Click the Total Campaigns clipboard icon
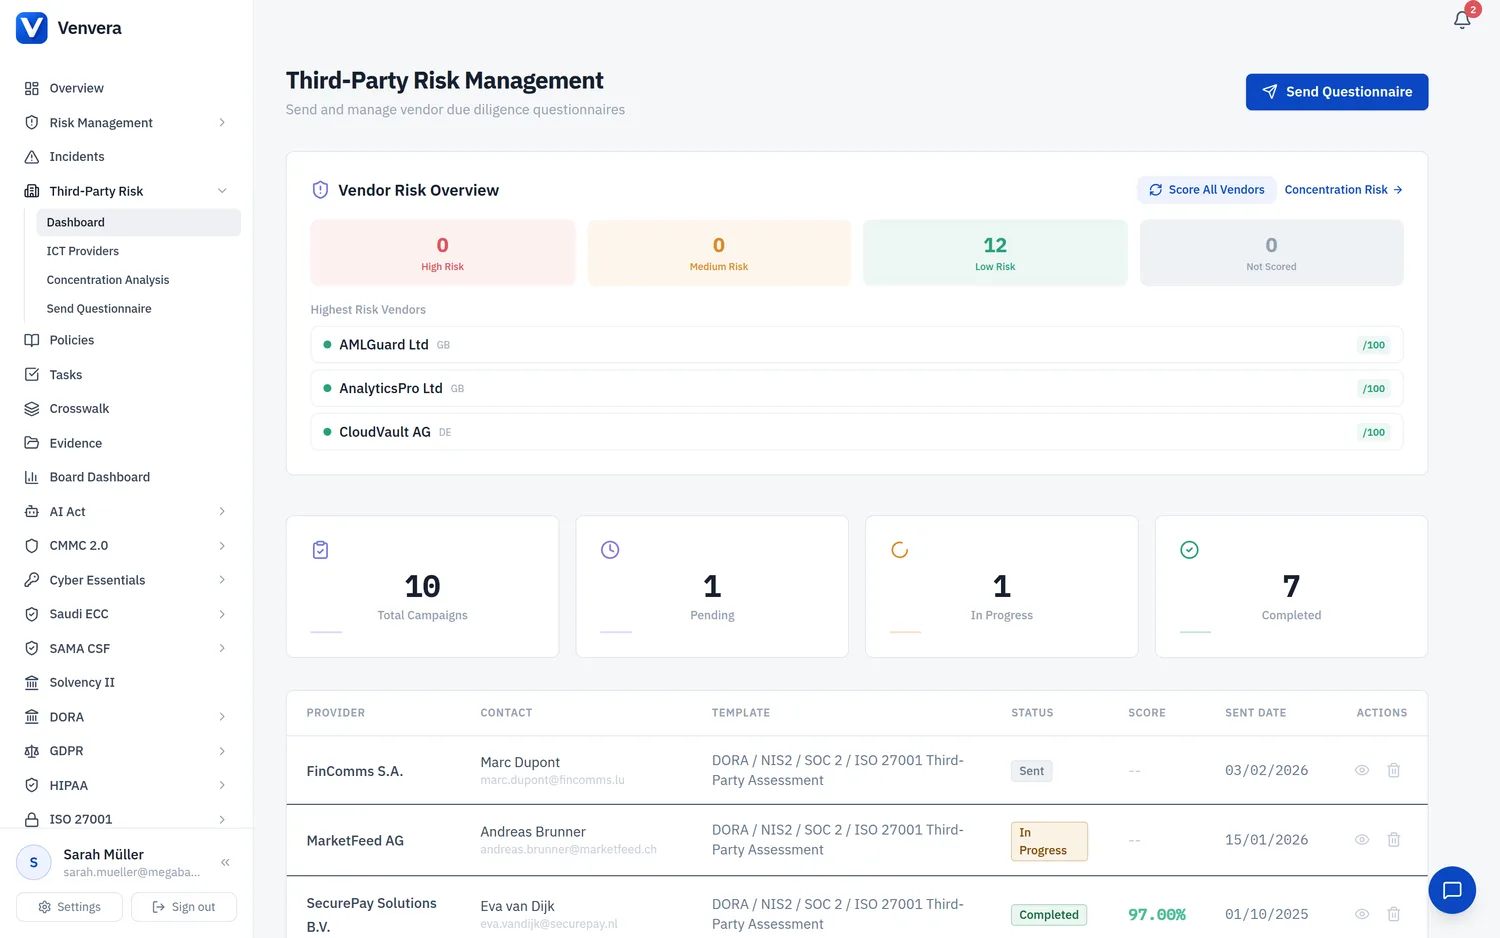Screen dimensions: 1500x938 tap(321, 550)
